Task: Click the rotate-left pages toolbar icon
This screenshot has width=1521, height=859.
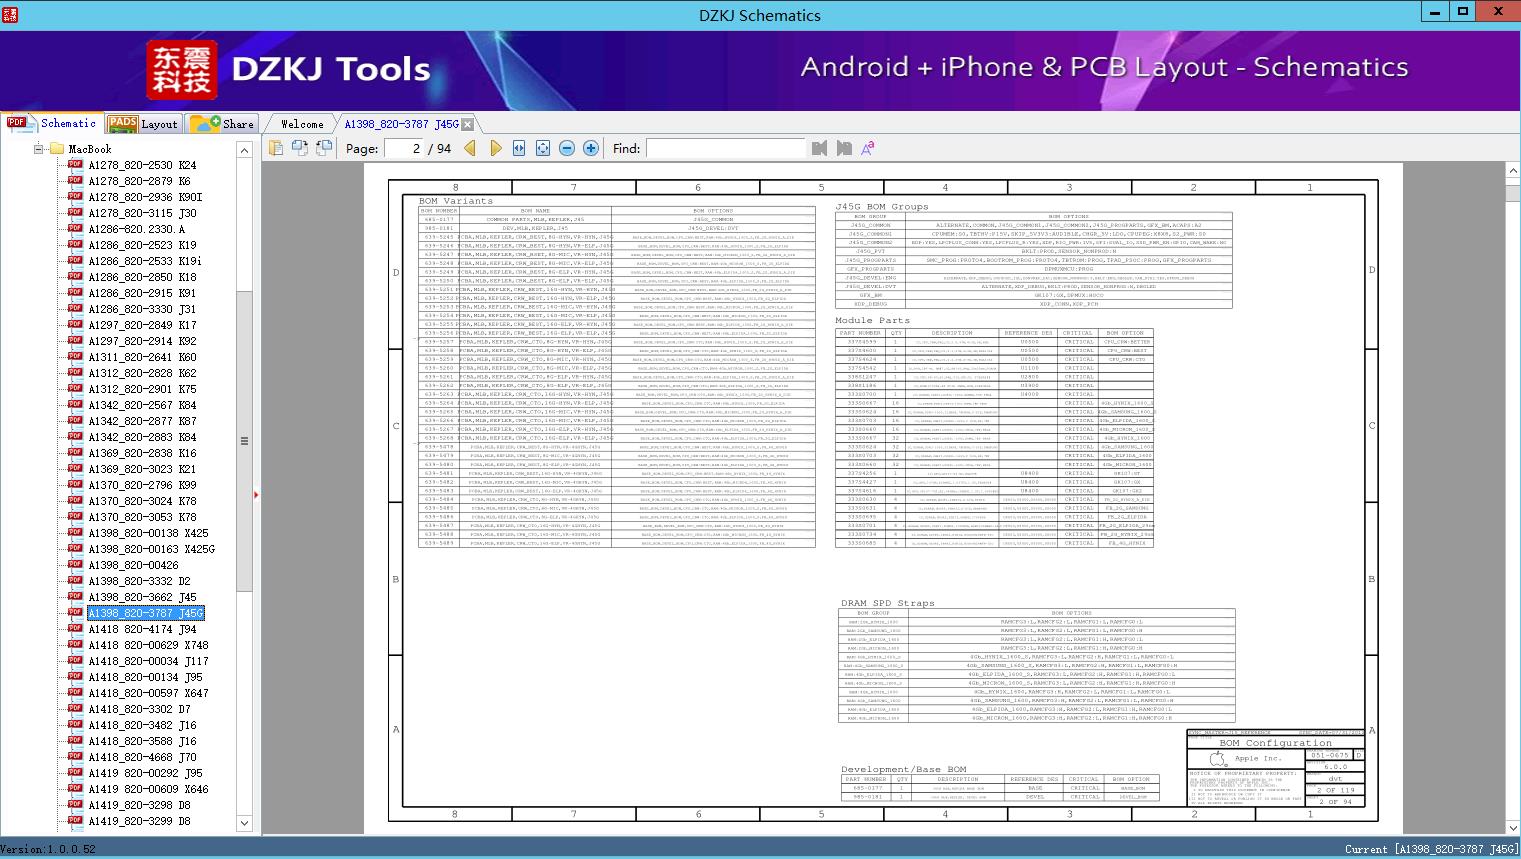Action: click(x=299, y=148)
